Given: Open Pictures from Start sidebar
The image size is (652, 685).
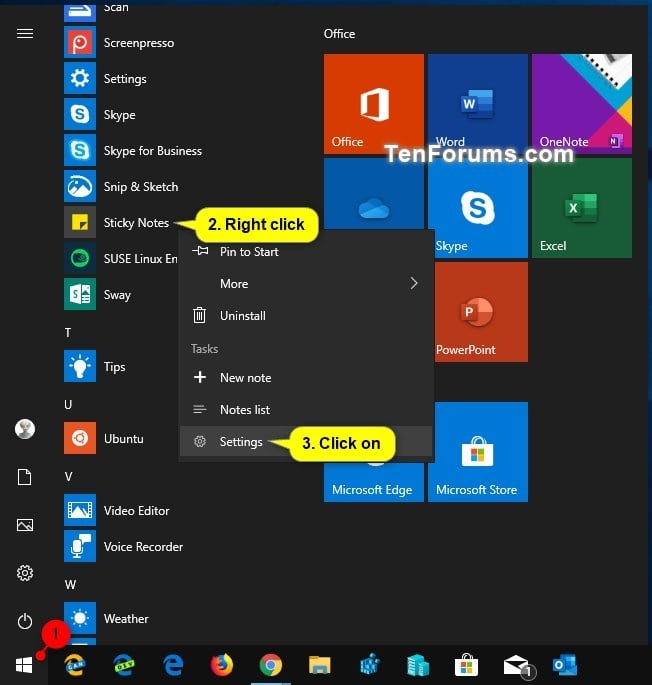Looking at the screenshot, I should [24, 525].
